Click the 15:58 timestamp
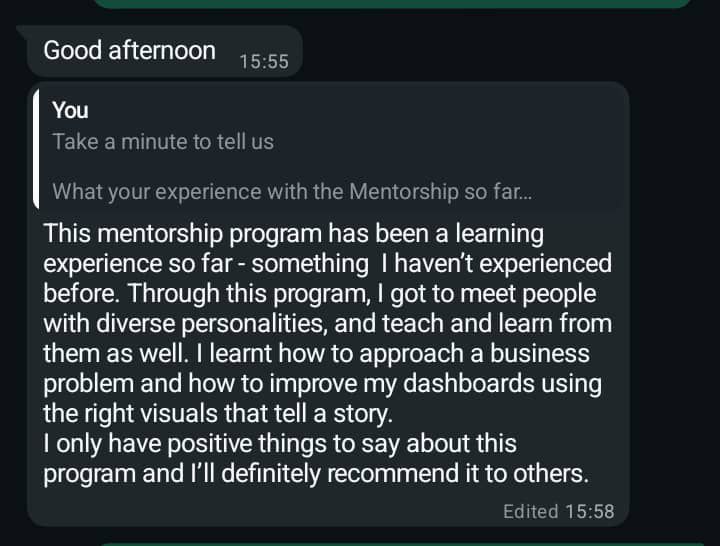Screen dimensions: 720x546 click(589, 511)
